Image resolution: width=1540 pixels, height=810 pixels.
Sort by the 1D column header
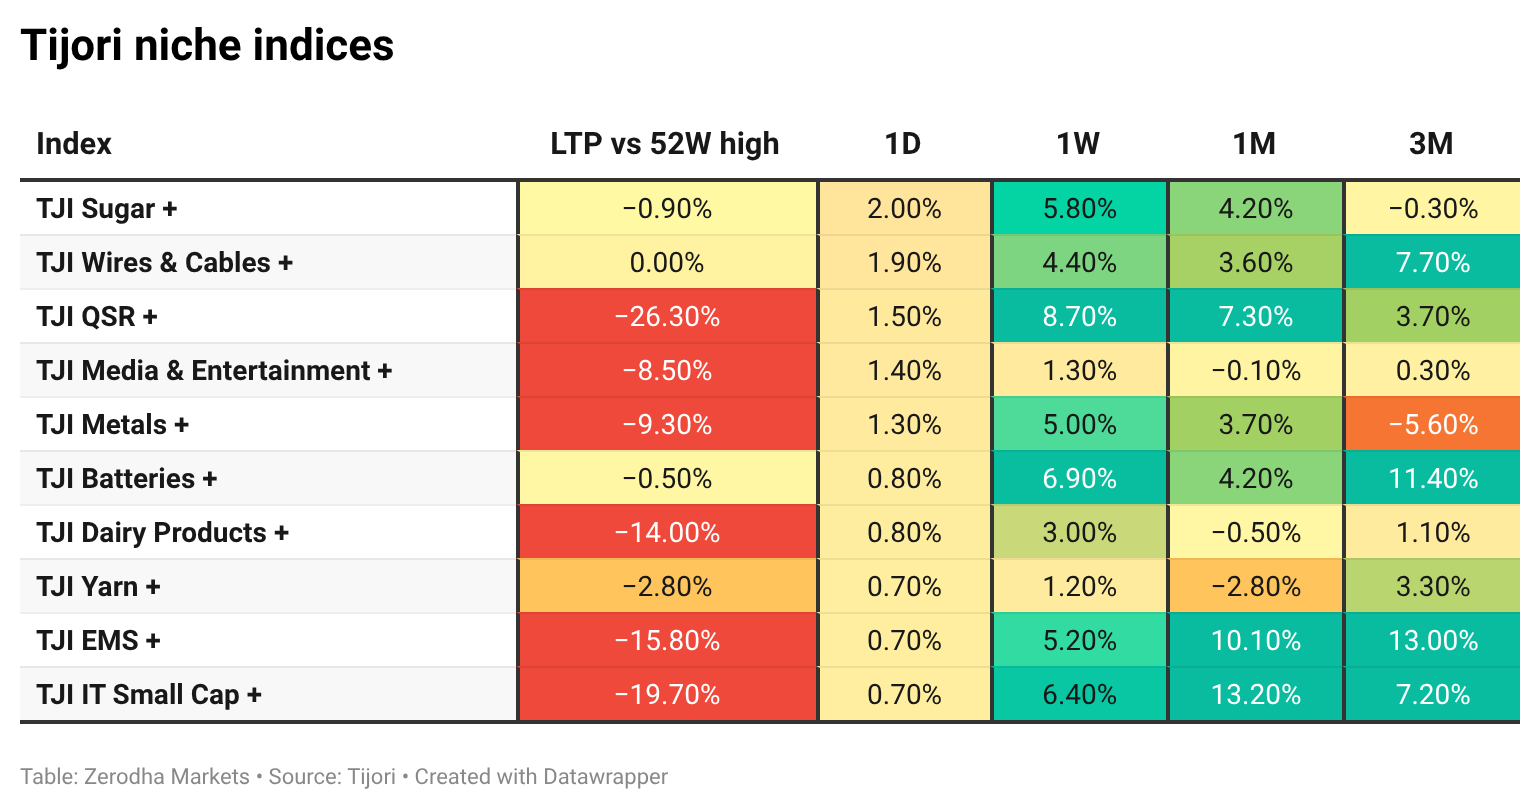[903, 144]
